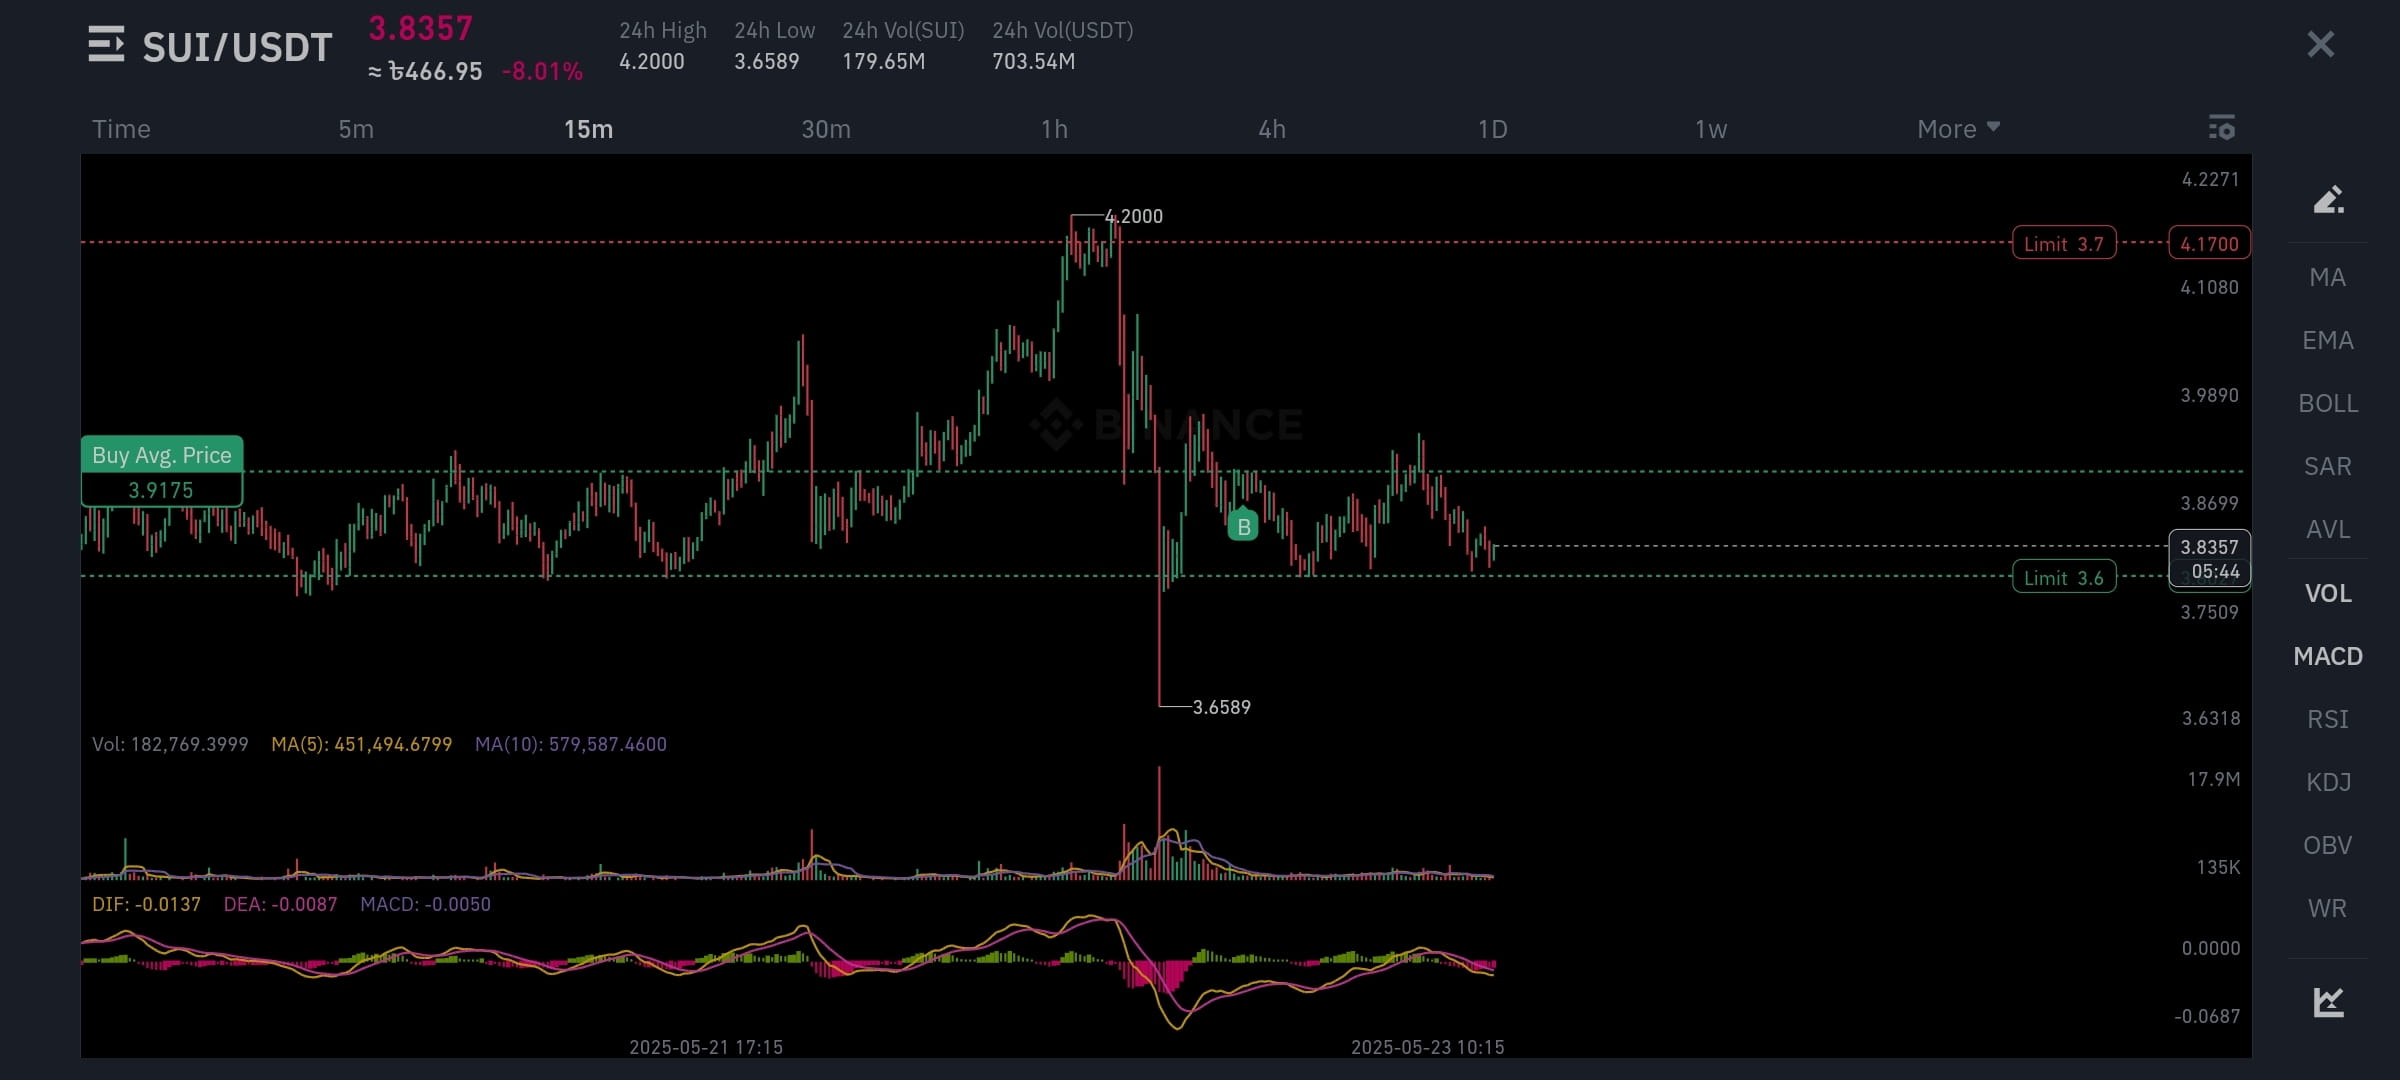Click the MA(10) volume readout
This screenshot has width=2400, height=1080.
click(570, 744)
